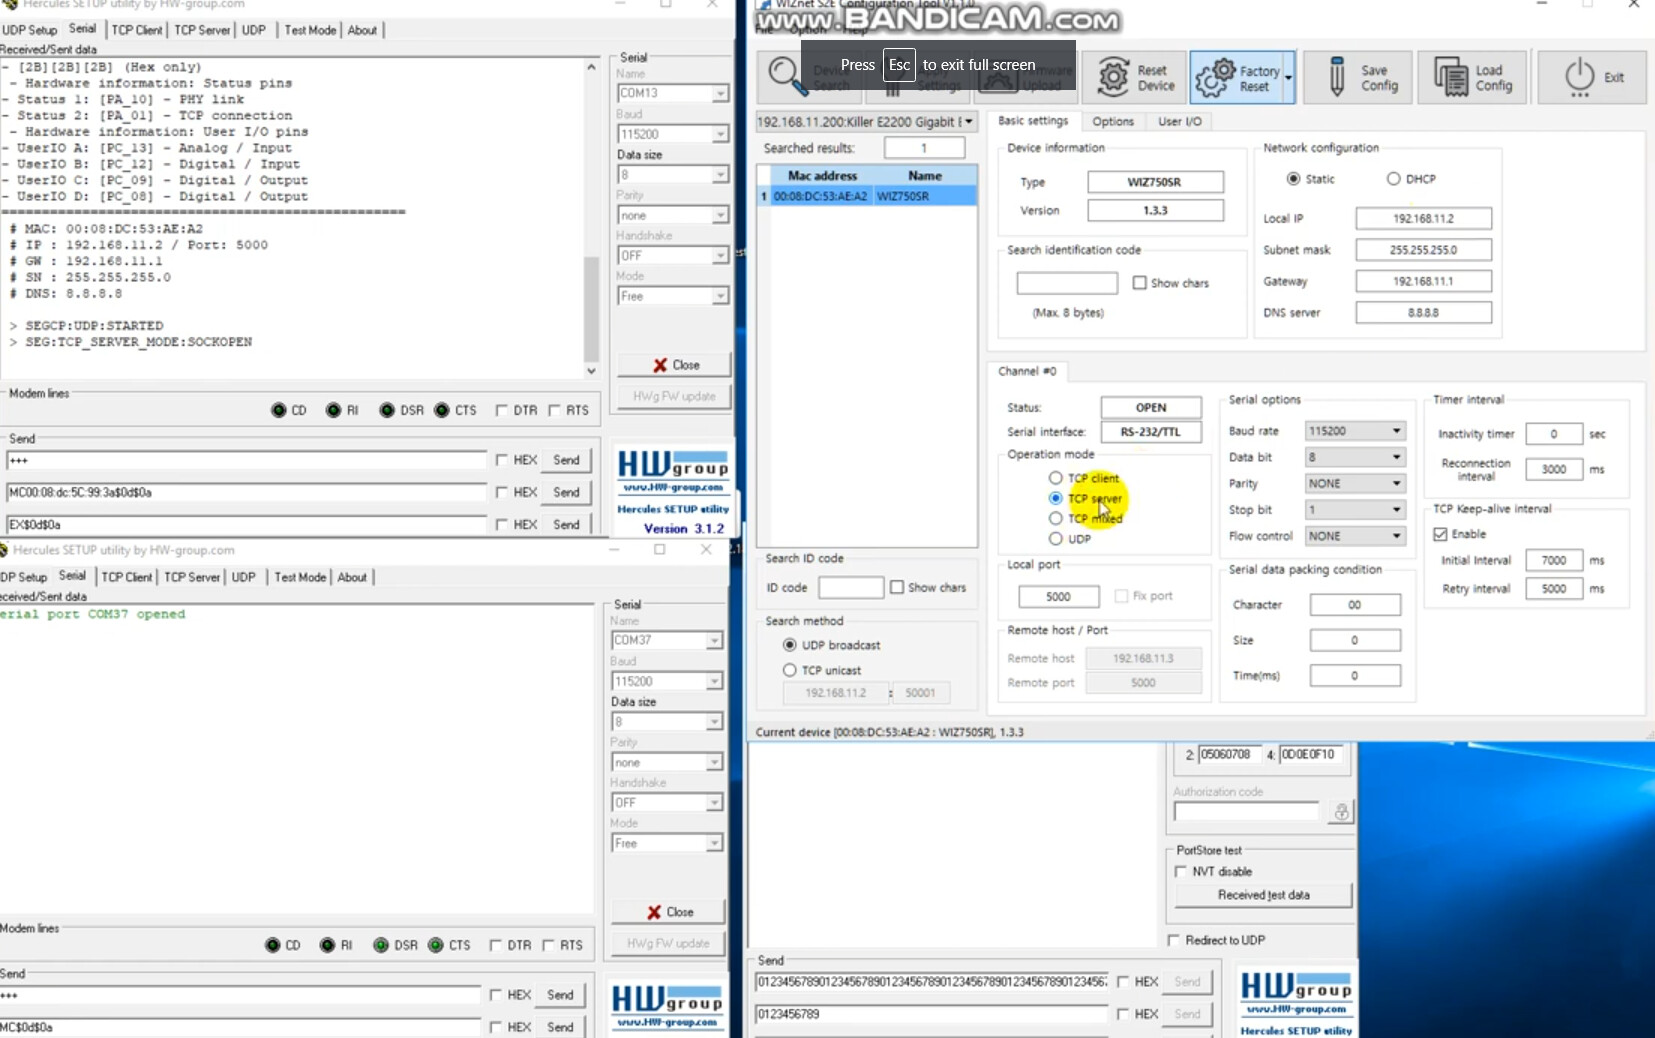Select the DHCP network option
Image resolution: width=1655 pixels, height=1038 pixels.
pyautogui.click(x=1393, y=179)
